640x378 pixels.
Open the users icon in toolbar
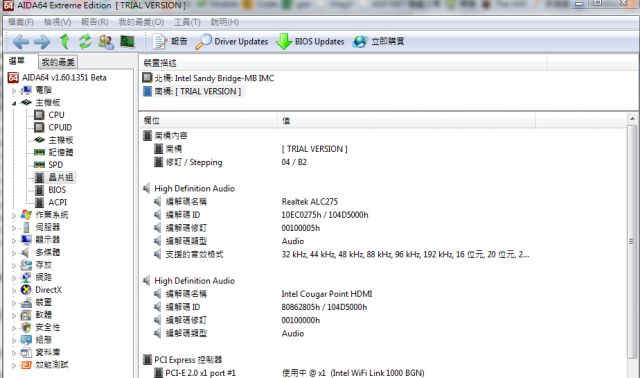click(106, 42)
